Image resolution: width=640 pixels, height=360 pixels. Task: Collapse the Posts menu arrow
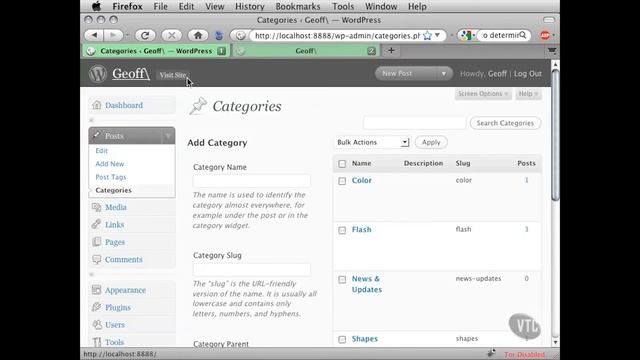(168, 136)
